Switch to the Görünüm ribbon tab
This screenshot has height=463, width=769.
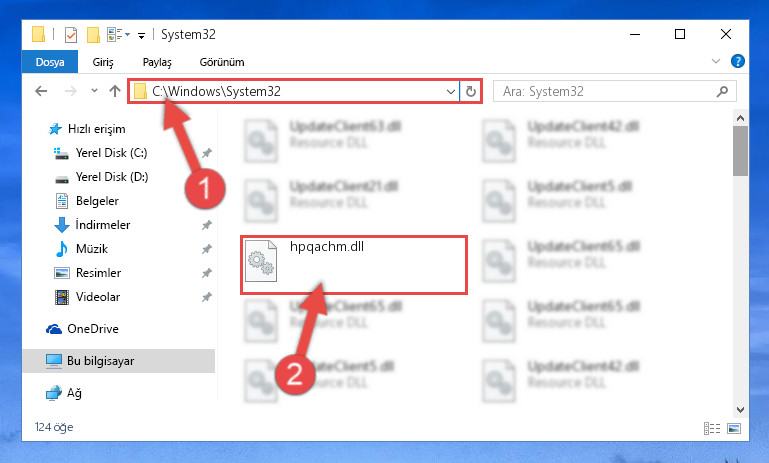[222, 62]
